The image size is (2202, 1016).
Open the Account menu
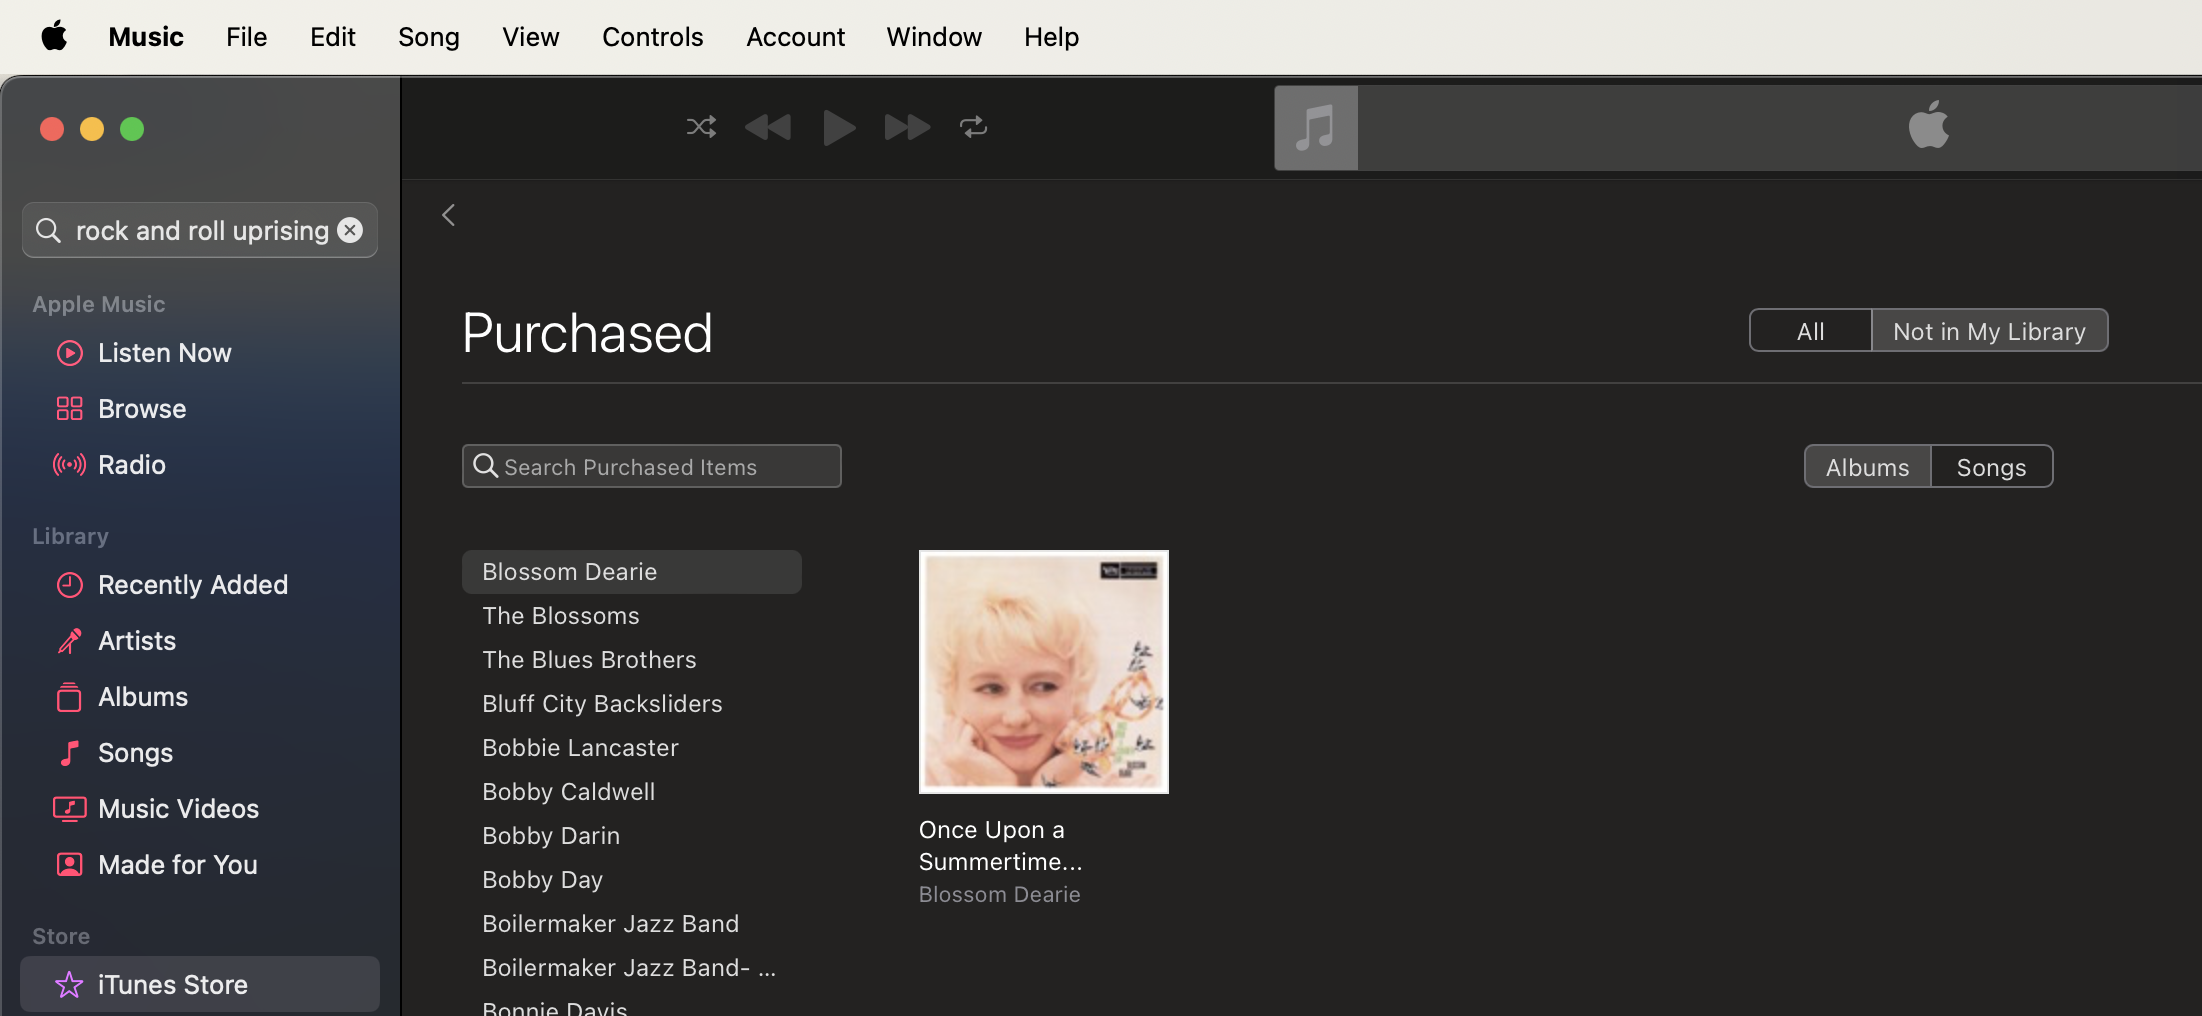click(x=795, y=37)
